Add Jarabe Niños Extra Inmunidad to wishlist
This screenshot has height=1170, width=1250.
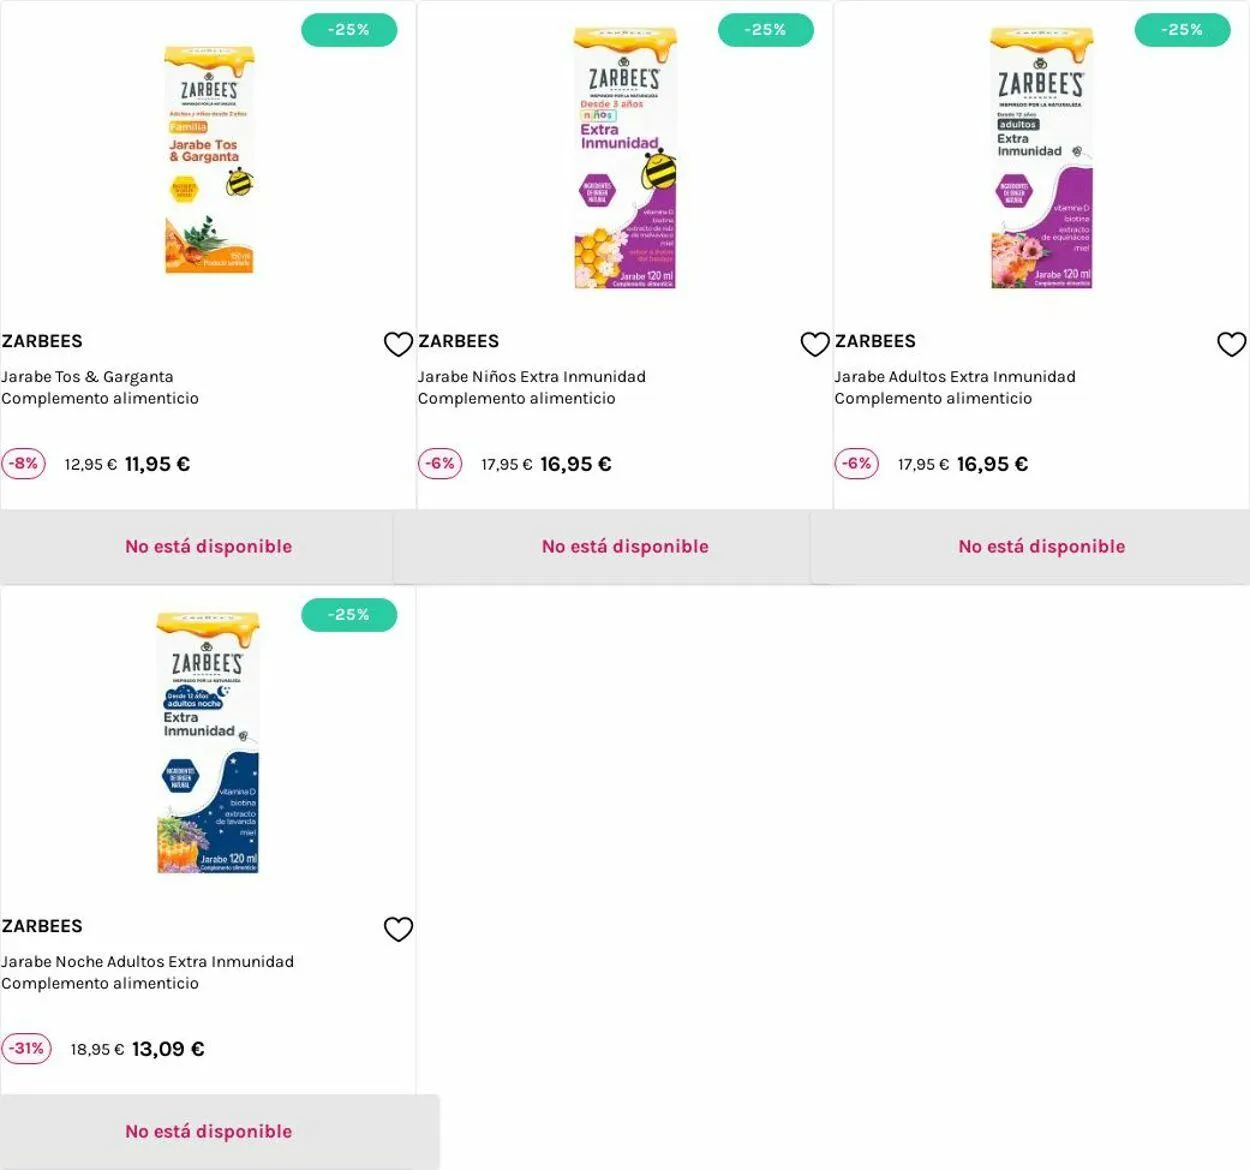pos(815,344)
